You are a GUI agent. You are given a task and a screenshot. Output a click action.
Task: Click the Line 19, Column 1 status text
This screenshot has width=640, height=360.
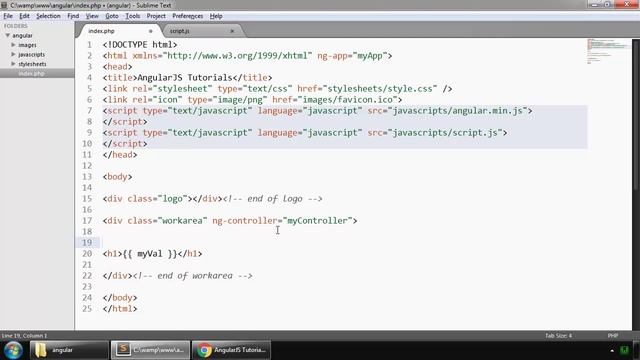point(24,336)
